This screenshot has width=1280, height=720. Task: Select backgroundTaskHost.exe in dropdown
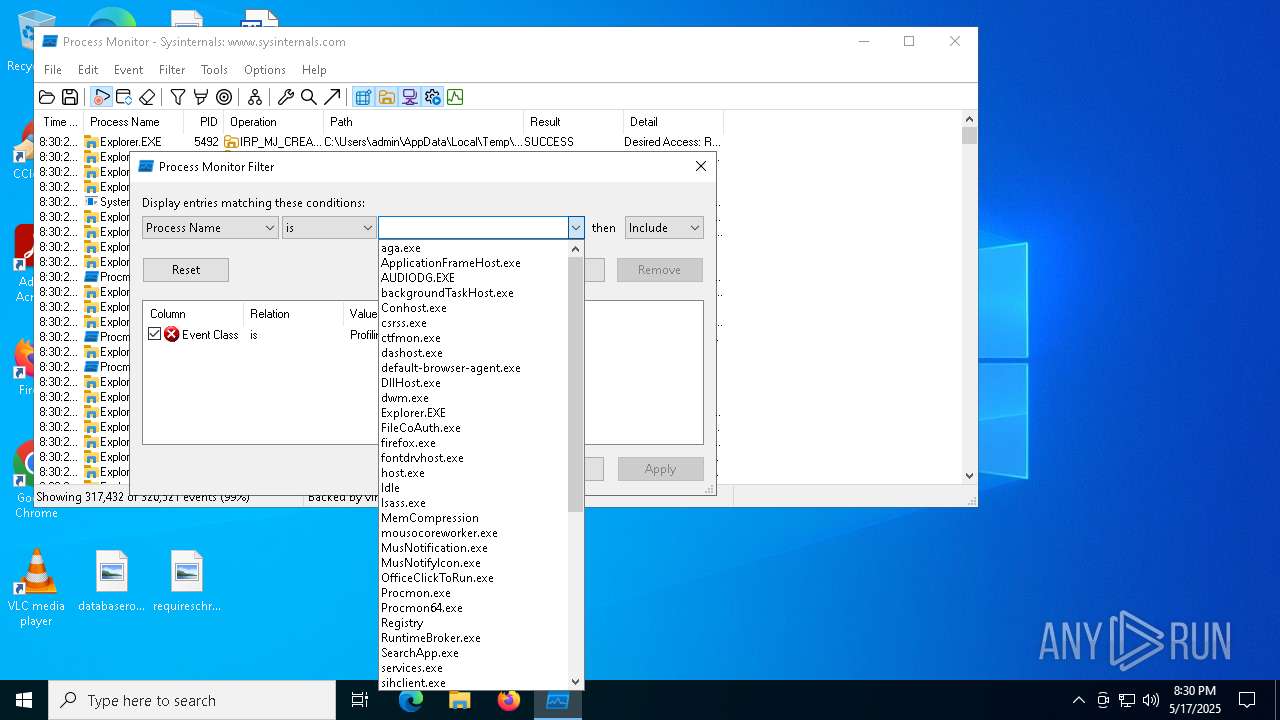point(473,293)
